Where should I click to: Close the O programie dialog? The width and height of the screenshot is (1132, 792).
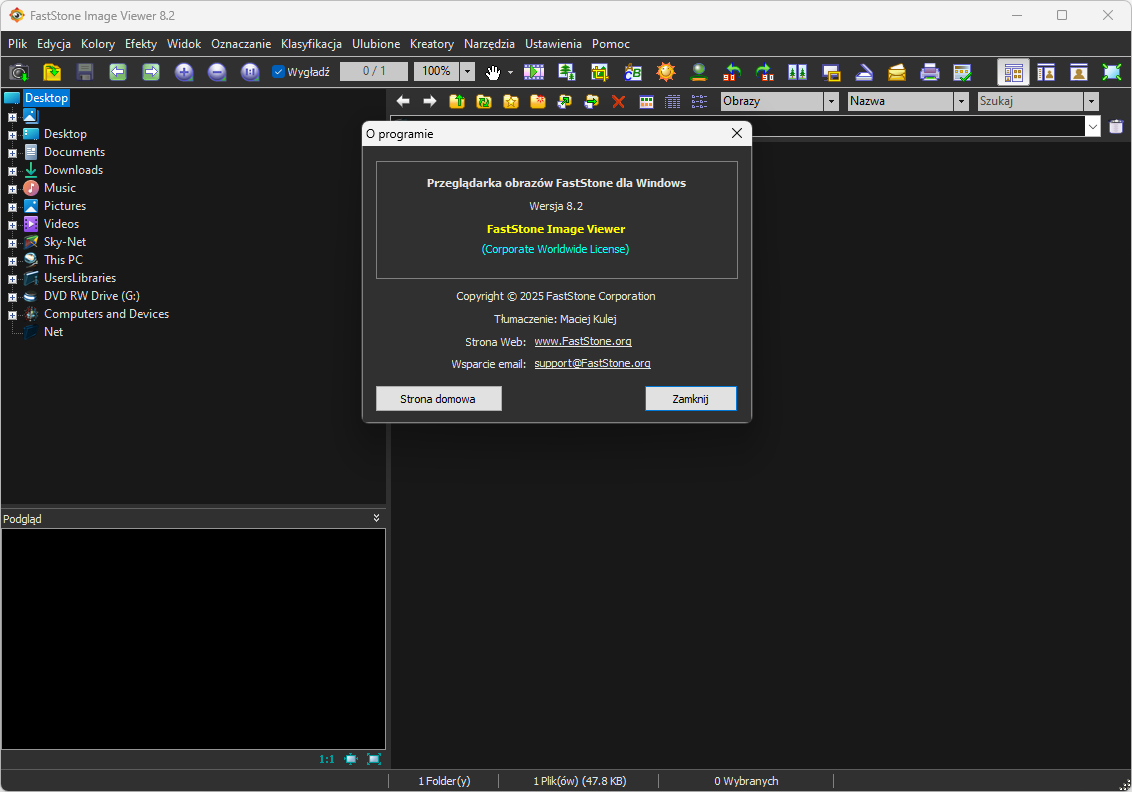point(736,133)
